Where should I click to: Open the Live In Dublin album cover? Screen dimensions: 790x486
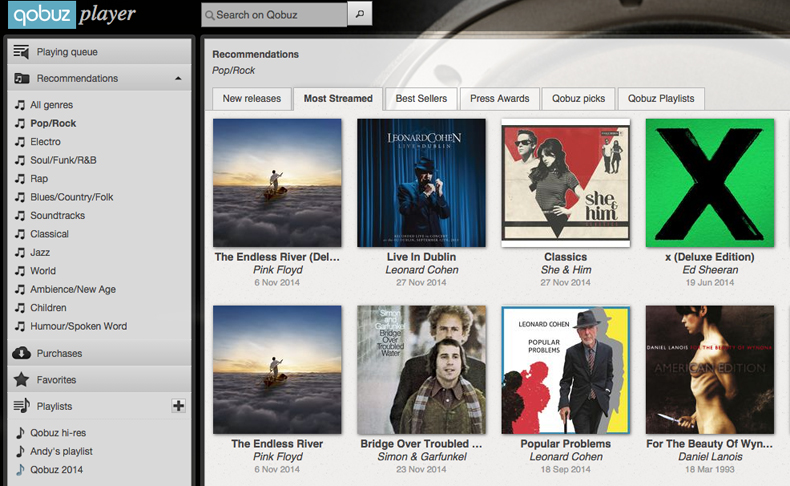[421, 183]
